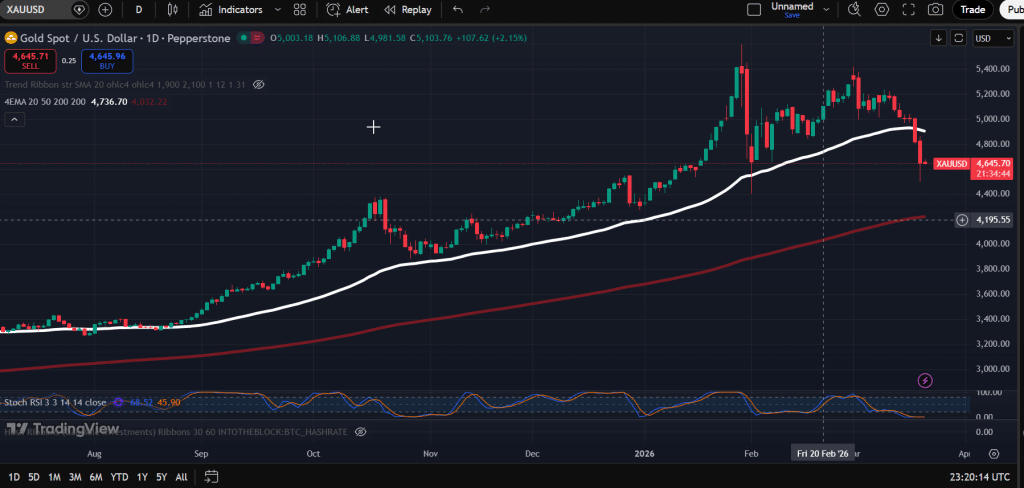Toggle the layout select square box

click(x=752, y=10)
